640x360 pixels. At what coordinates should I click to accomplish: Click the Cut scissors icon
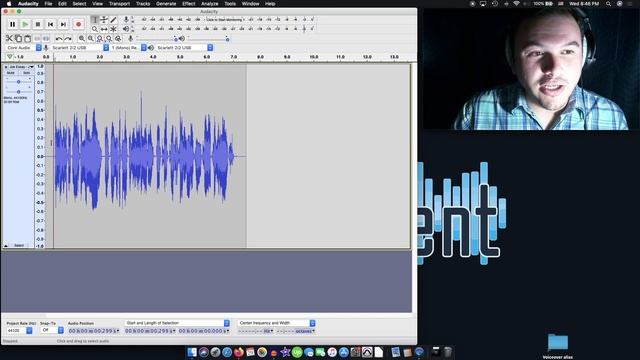coord(9,38)
